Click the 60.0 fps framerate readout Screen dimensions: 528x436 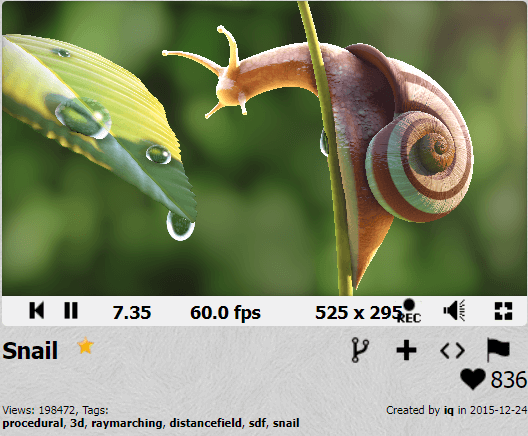tap(225, 312)
